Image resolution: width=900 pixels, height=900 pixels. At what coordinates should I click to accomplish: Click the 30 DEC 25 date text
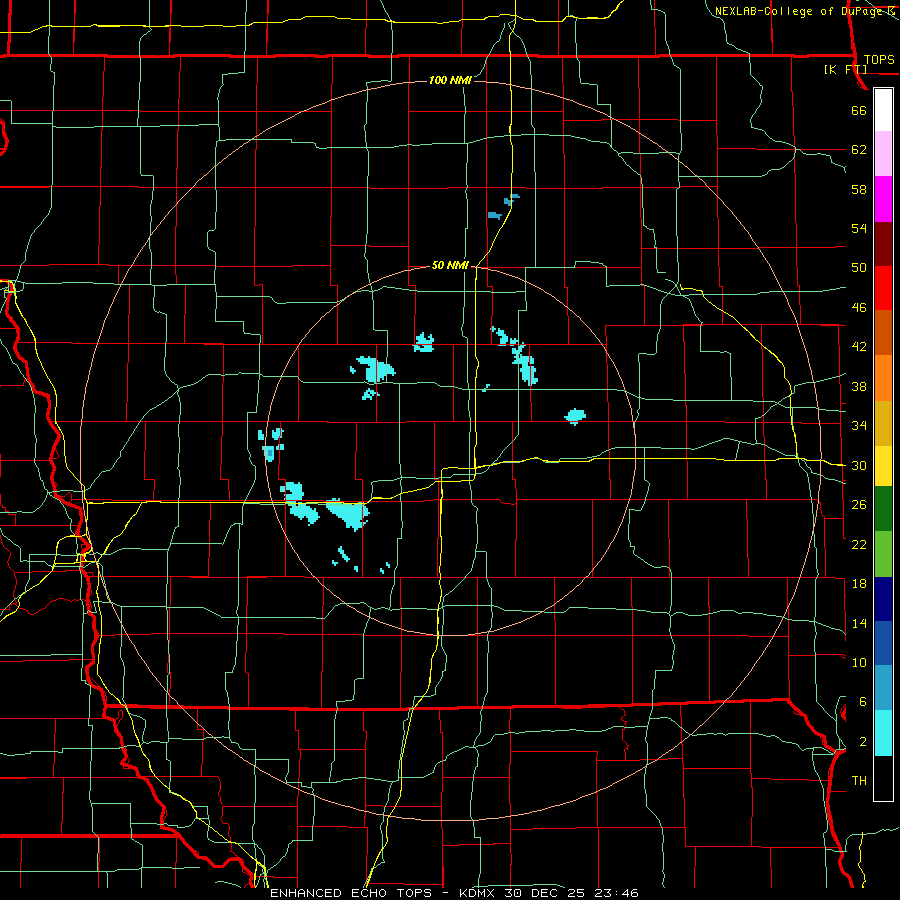click(546, 893)
